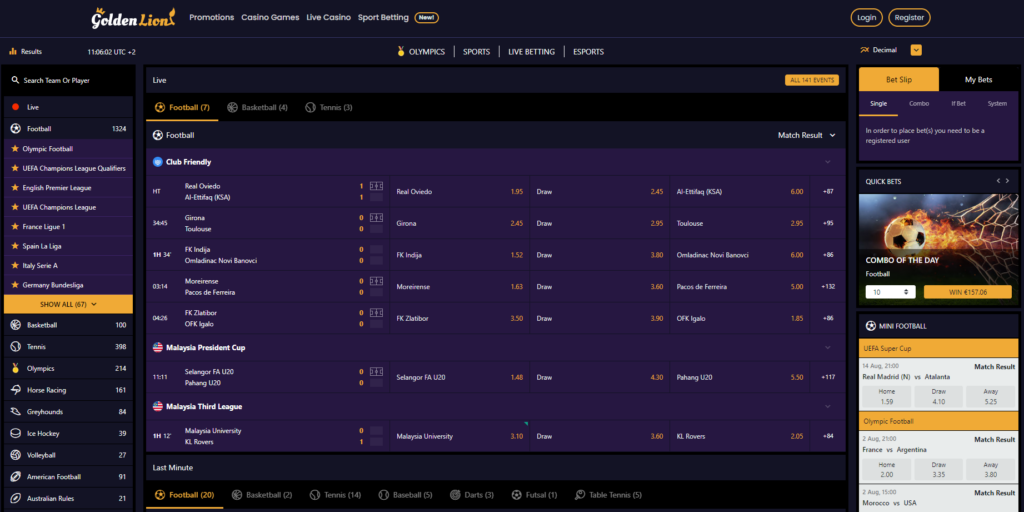The image size is (1024, 512).
Task: Select Home 1.59 for Real Madrid vs Atalanta
Action: (x=887, y=396)
